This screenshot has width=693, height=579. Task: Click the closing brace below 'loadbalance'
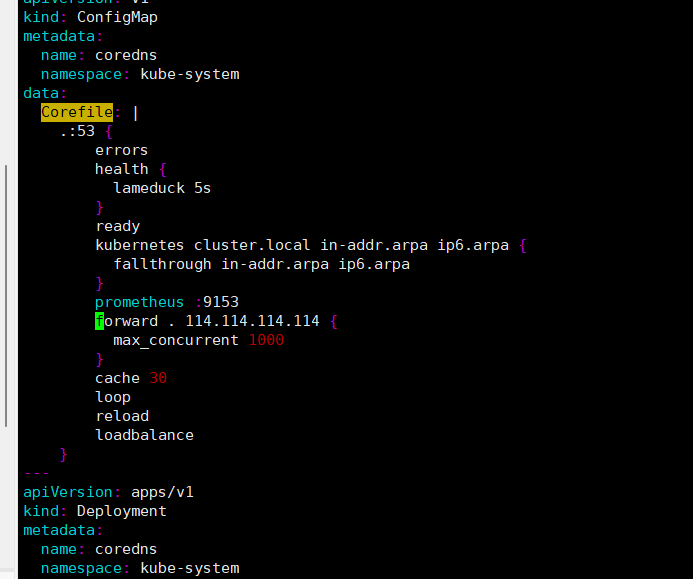coord(63,454)
